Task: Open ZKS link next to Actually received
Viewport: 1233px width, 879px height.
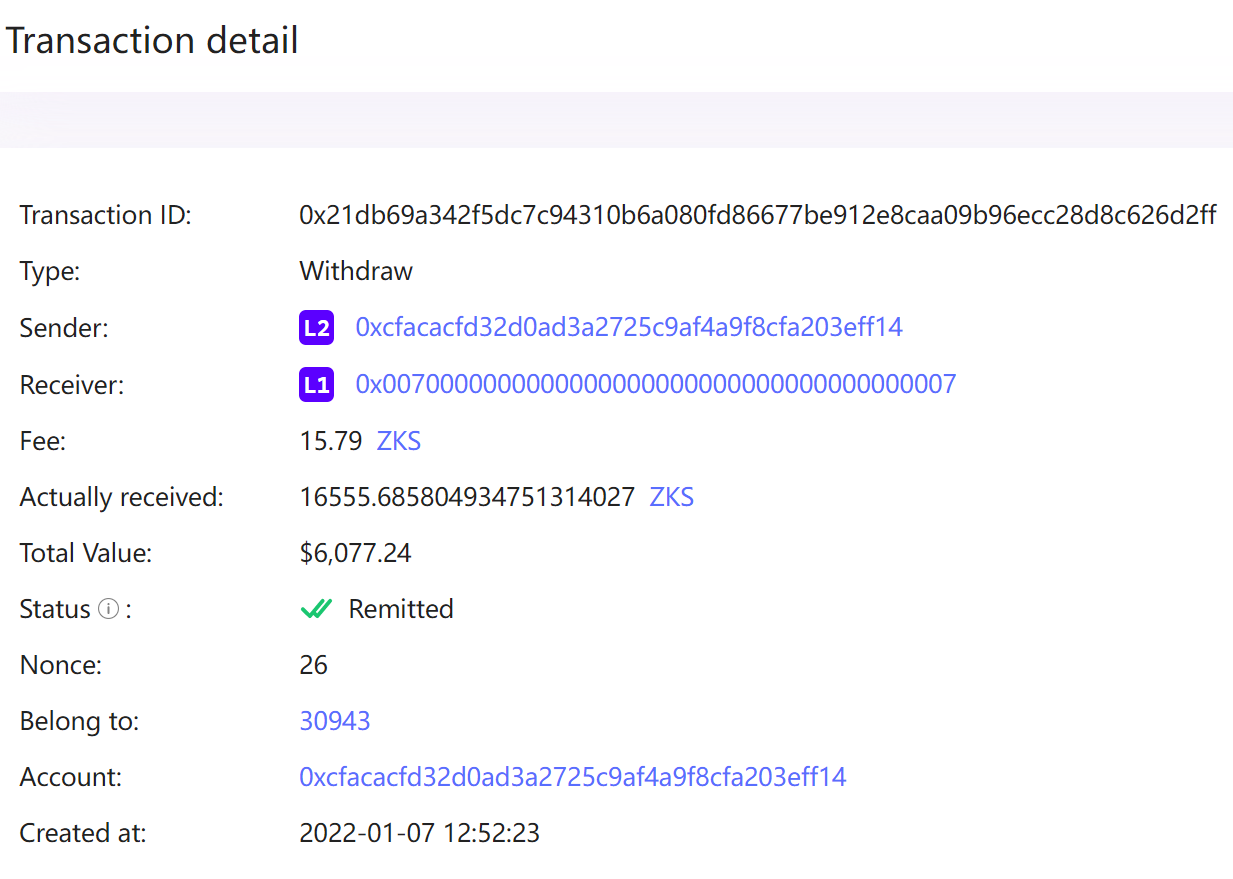Action: [672, 497]
